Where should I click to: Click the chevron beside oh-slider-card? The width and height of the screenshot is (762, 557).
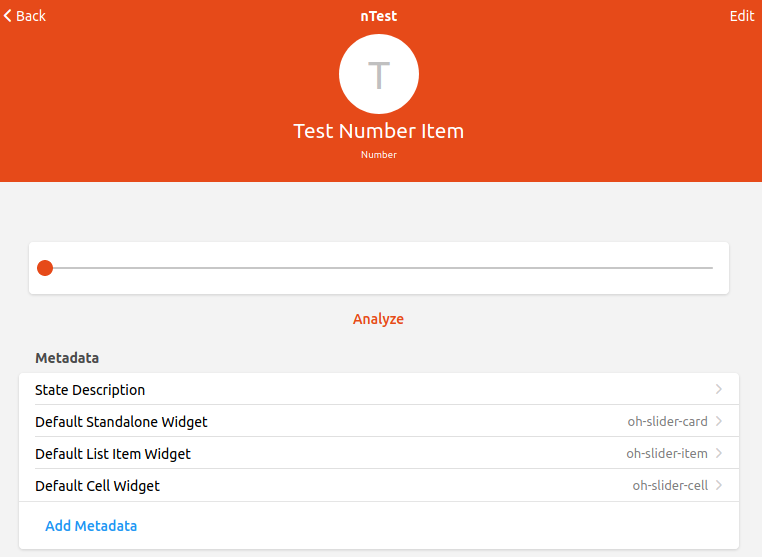(x=719, y=421)
